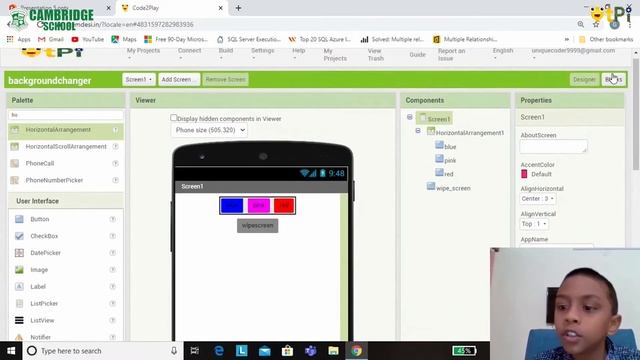
Task: Open the Chrome apps grid bookmark
Action: click(18, 39)
